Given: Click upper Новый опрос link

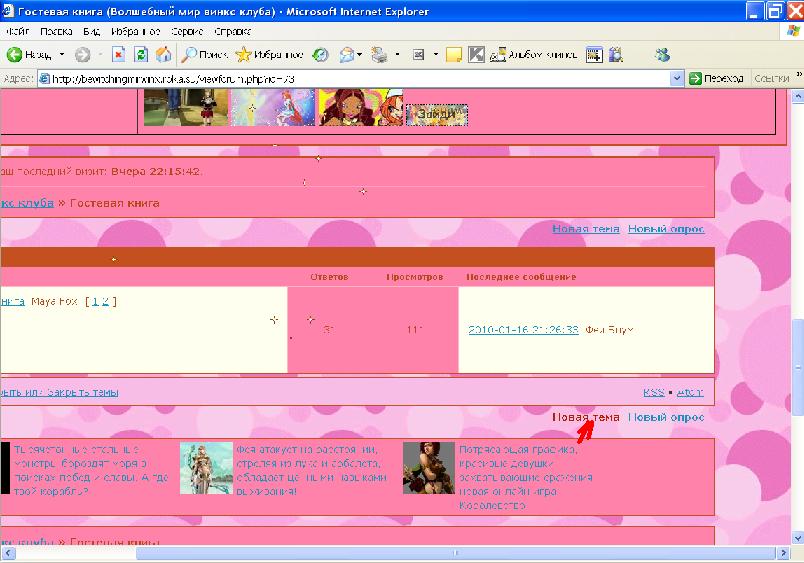Looking at the screenshot, I should click(x=666, y=229).
